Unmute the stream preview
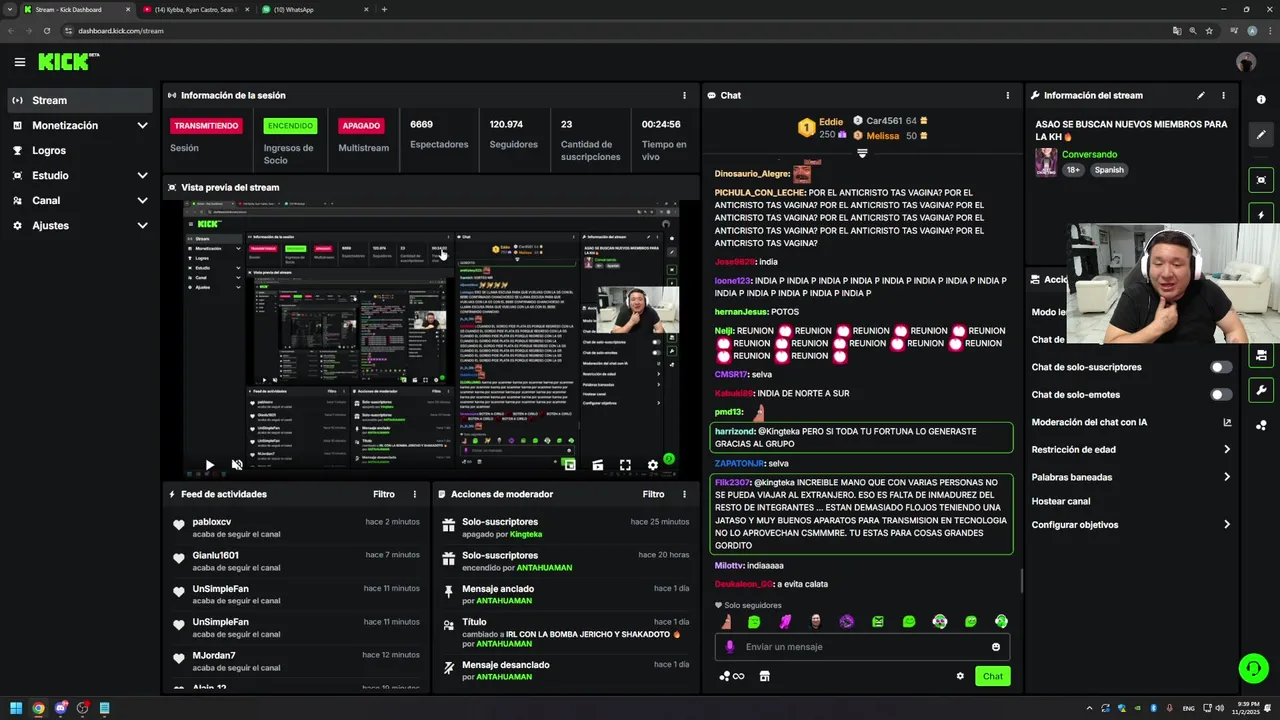 (237, 465)
